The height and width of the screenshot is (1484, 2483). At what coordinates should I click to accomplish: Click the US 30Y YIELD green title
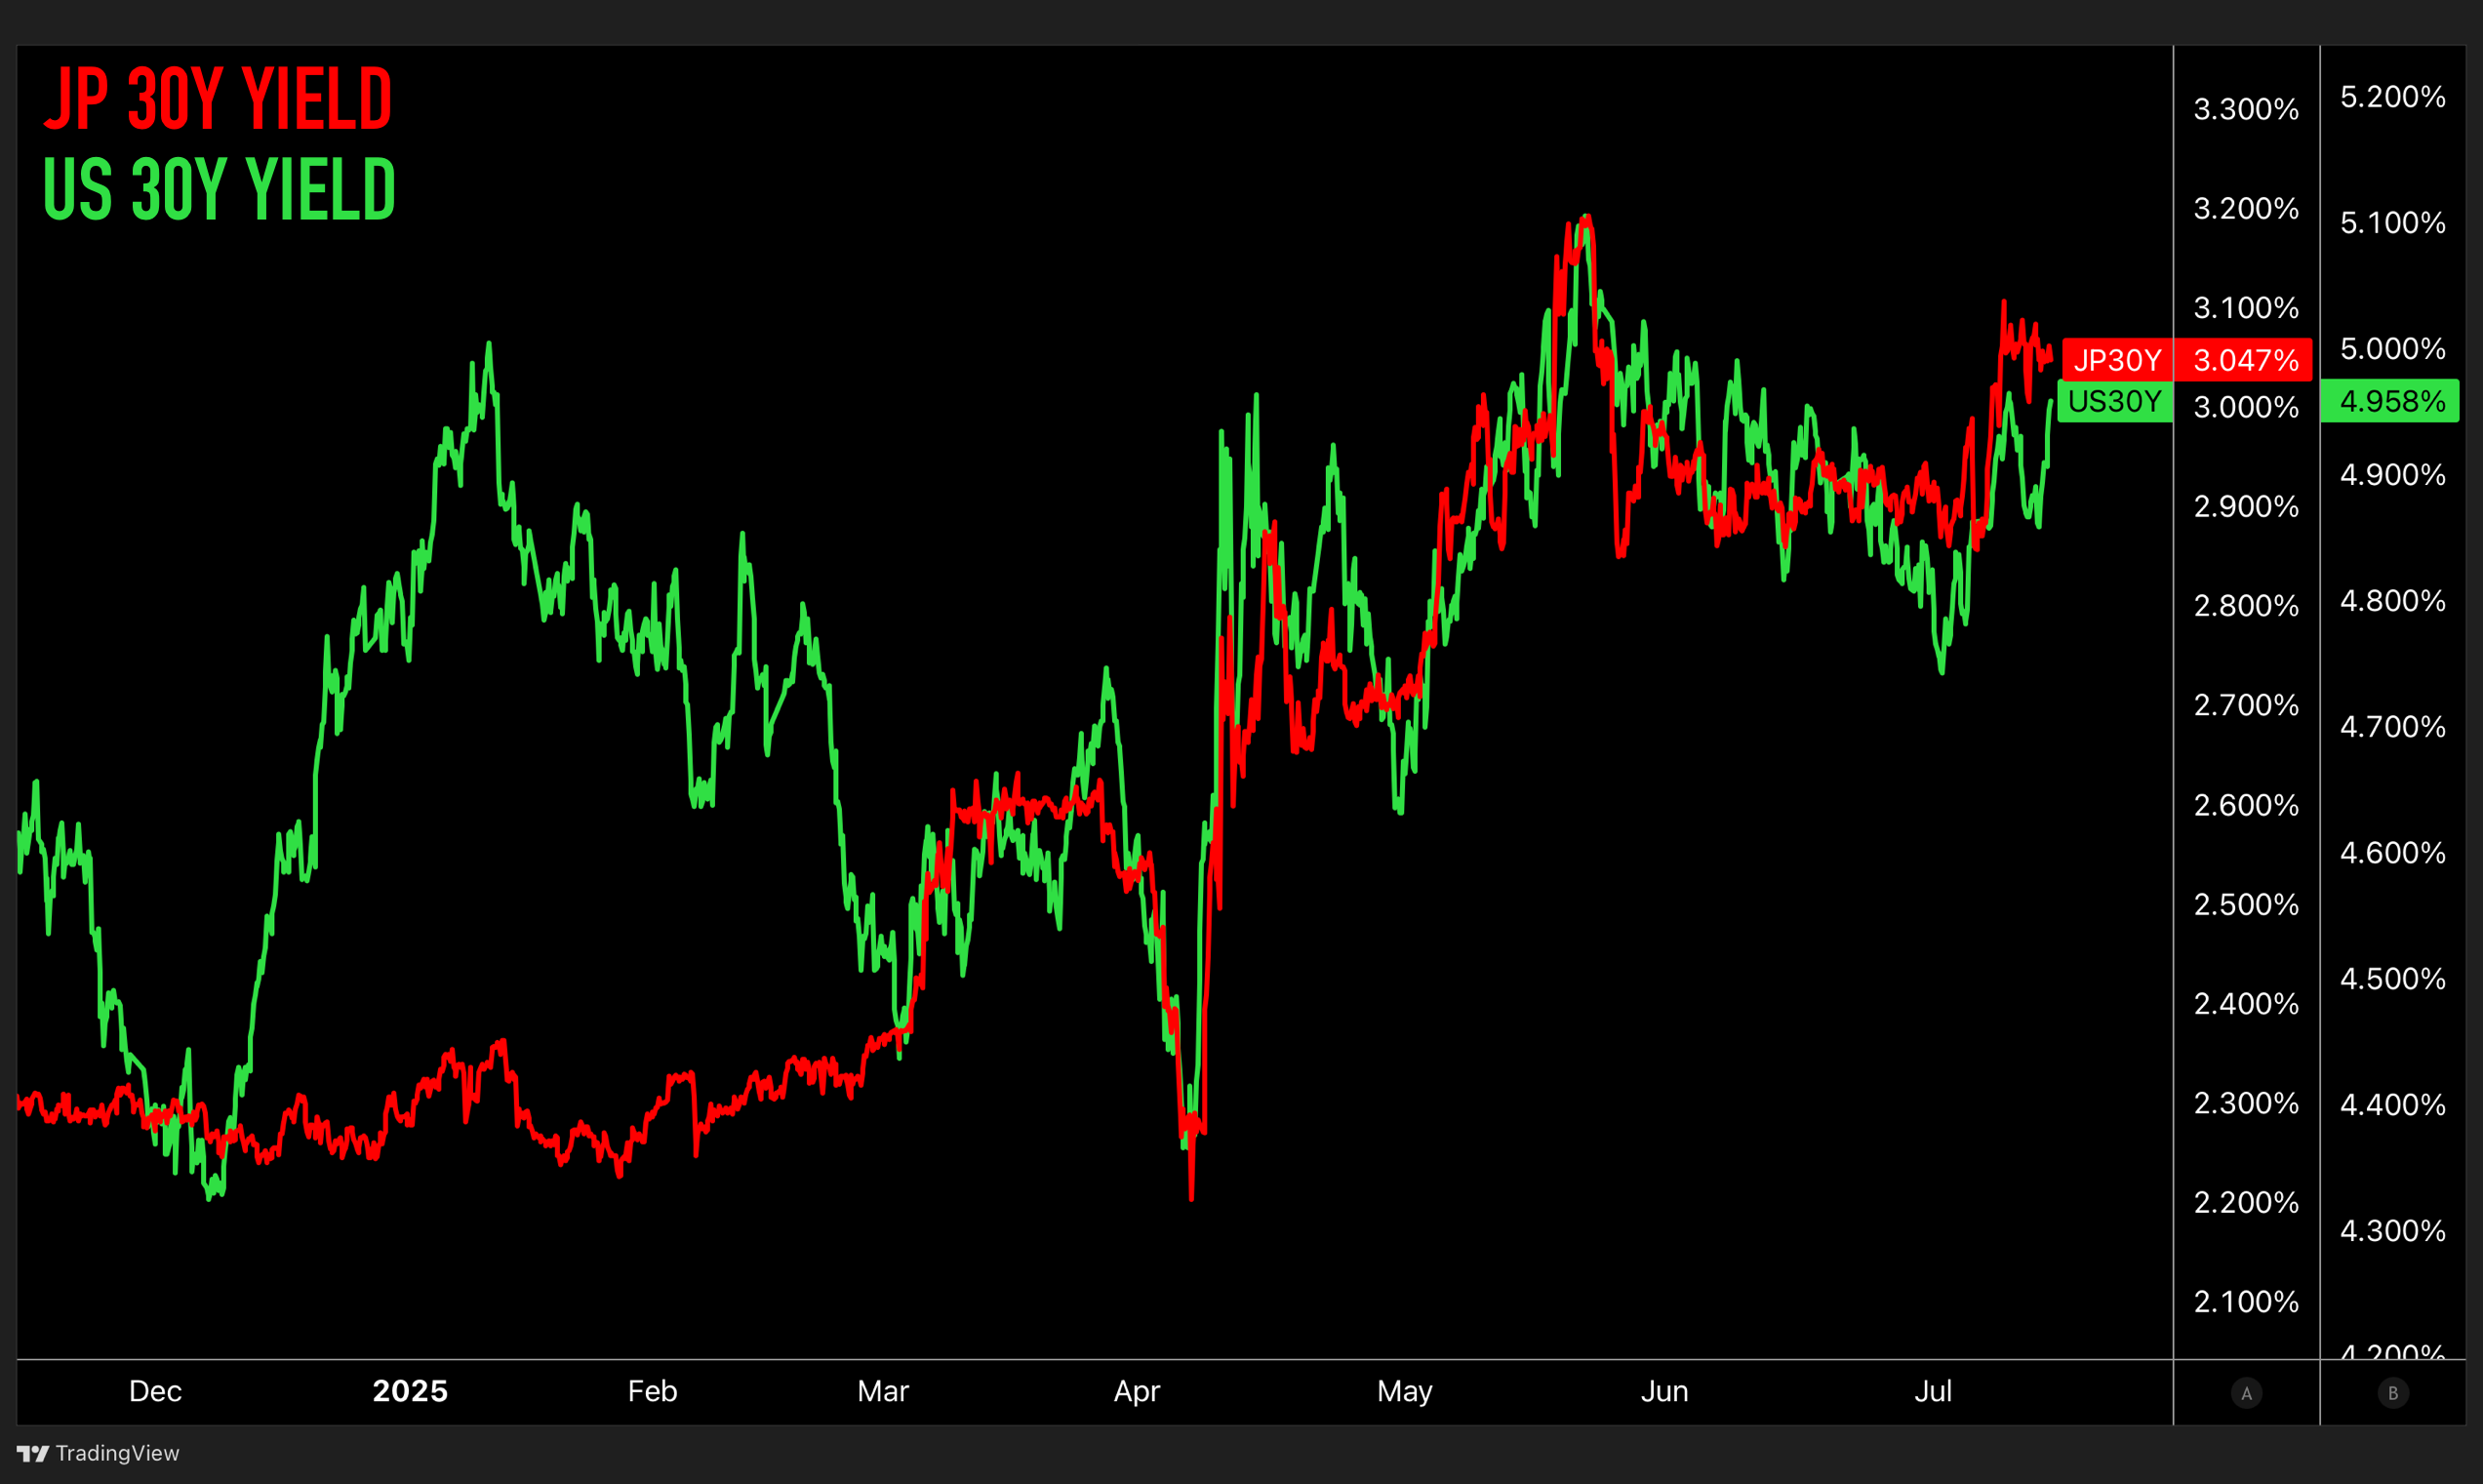click(x=220, y=190)
